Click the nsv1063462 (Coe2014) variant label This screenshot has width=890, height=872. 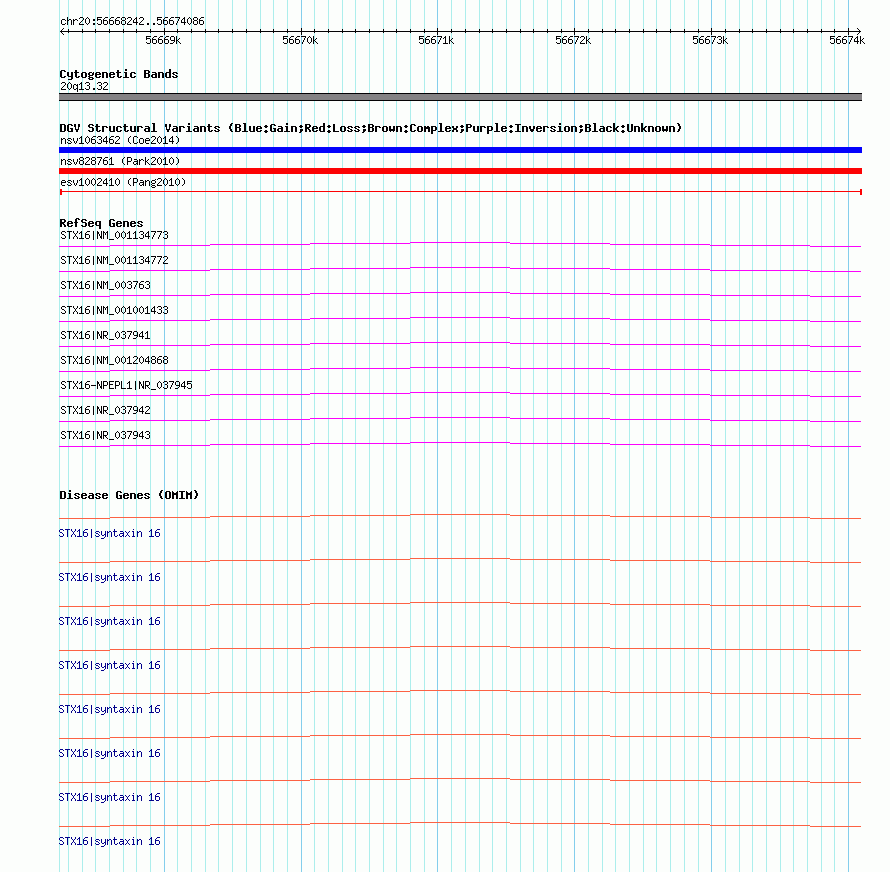[120, 140]
